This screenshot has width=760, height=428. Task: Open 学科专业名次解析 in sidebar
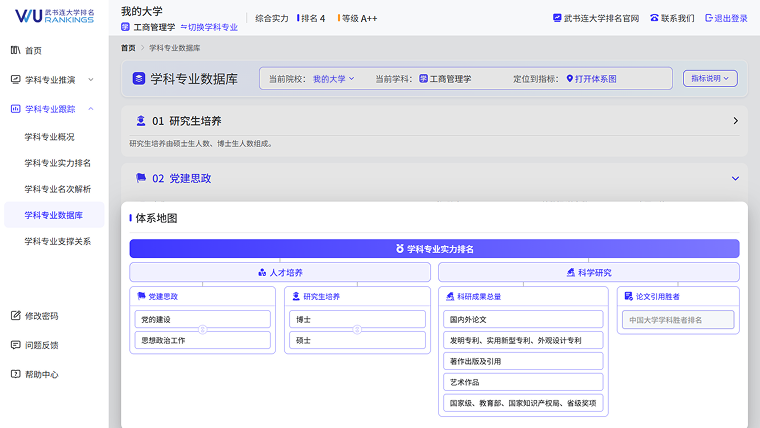point(58,189)
